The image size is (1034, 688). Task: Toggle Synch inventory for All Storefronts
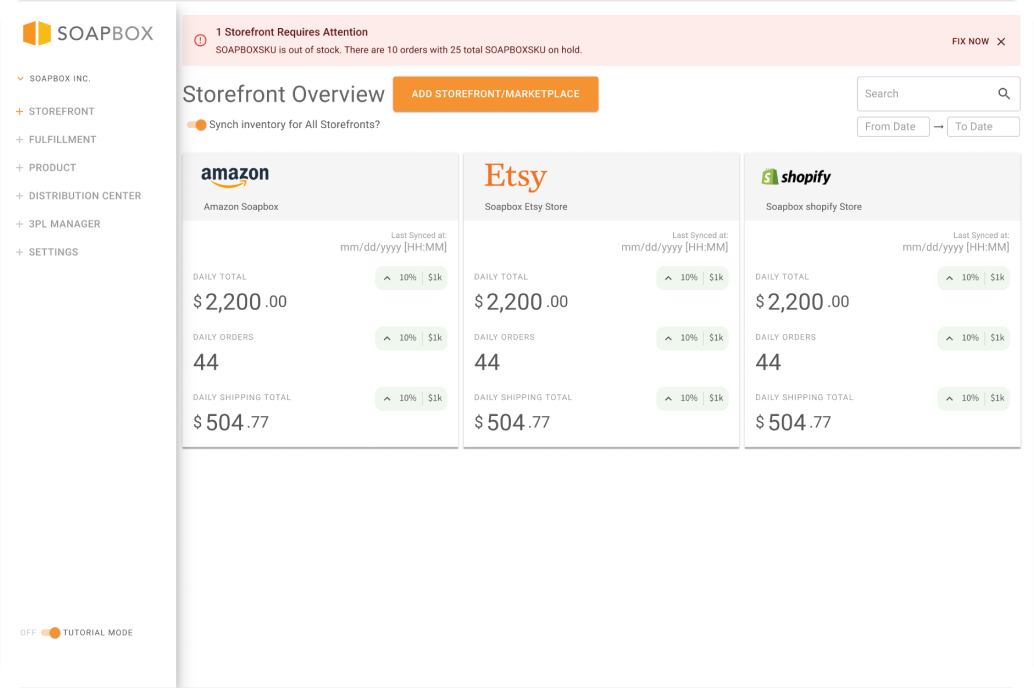click(x=197, y=125)
